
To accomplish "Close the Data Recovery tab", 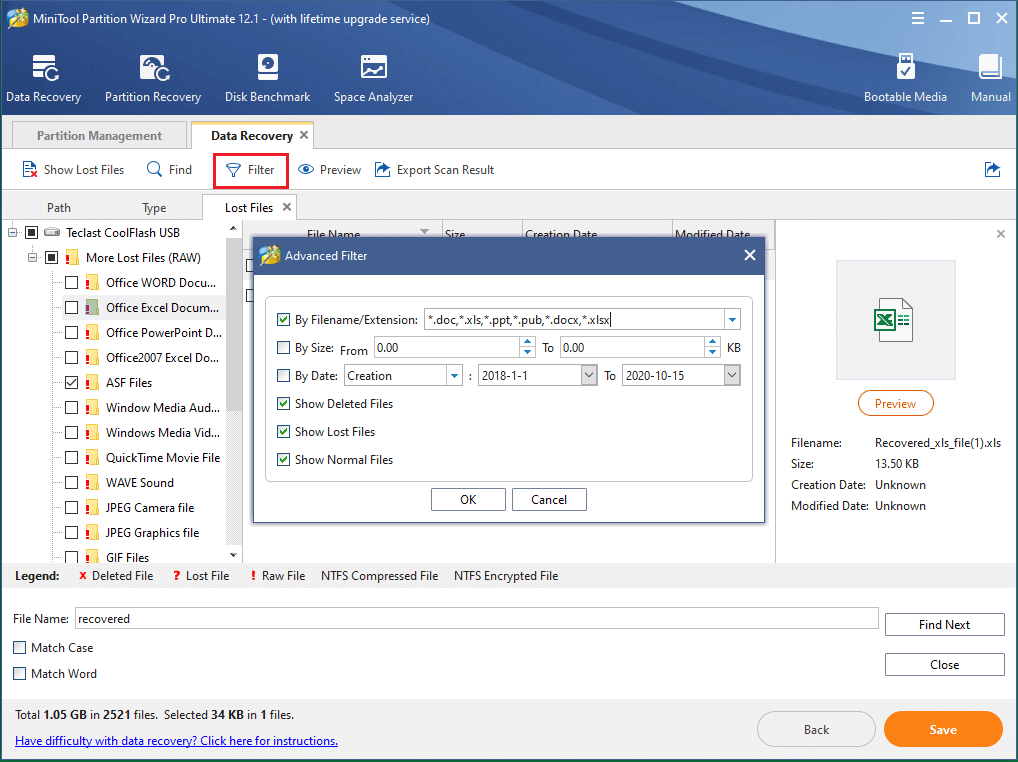I will pos(304,135).
